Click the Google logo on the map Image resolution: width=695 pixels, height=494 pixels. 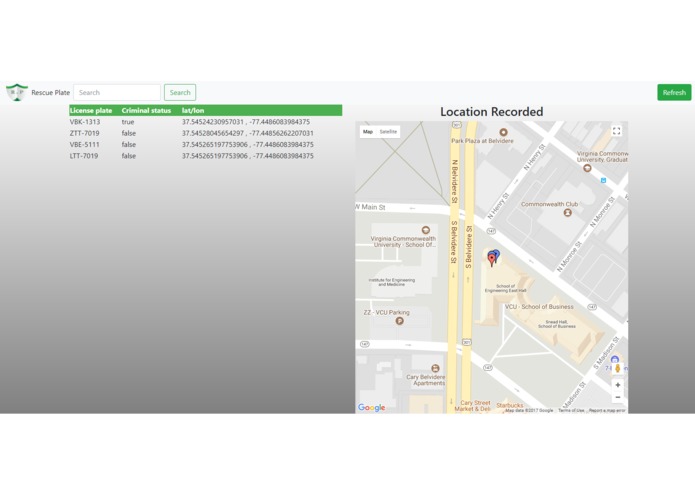[371, 408]
